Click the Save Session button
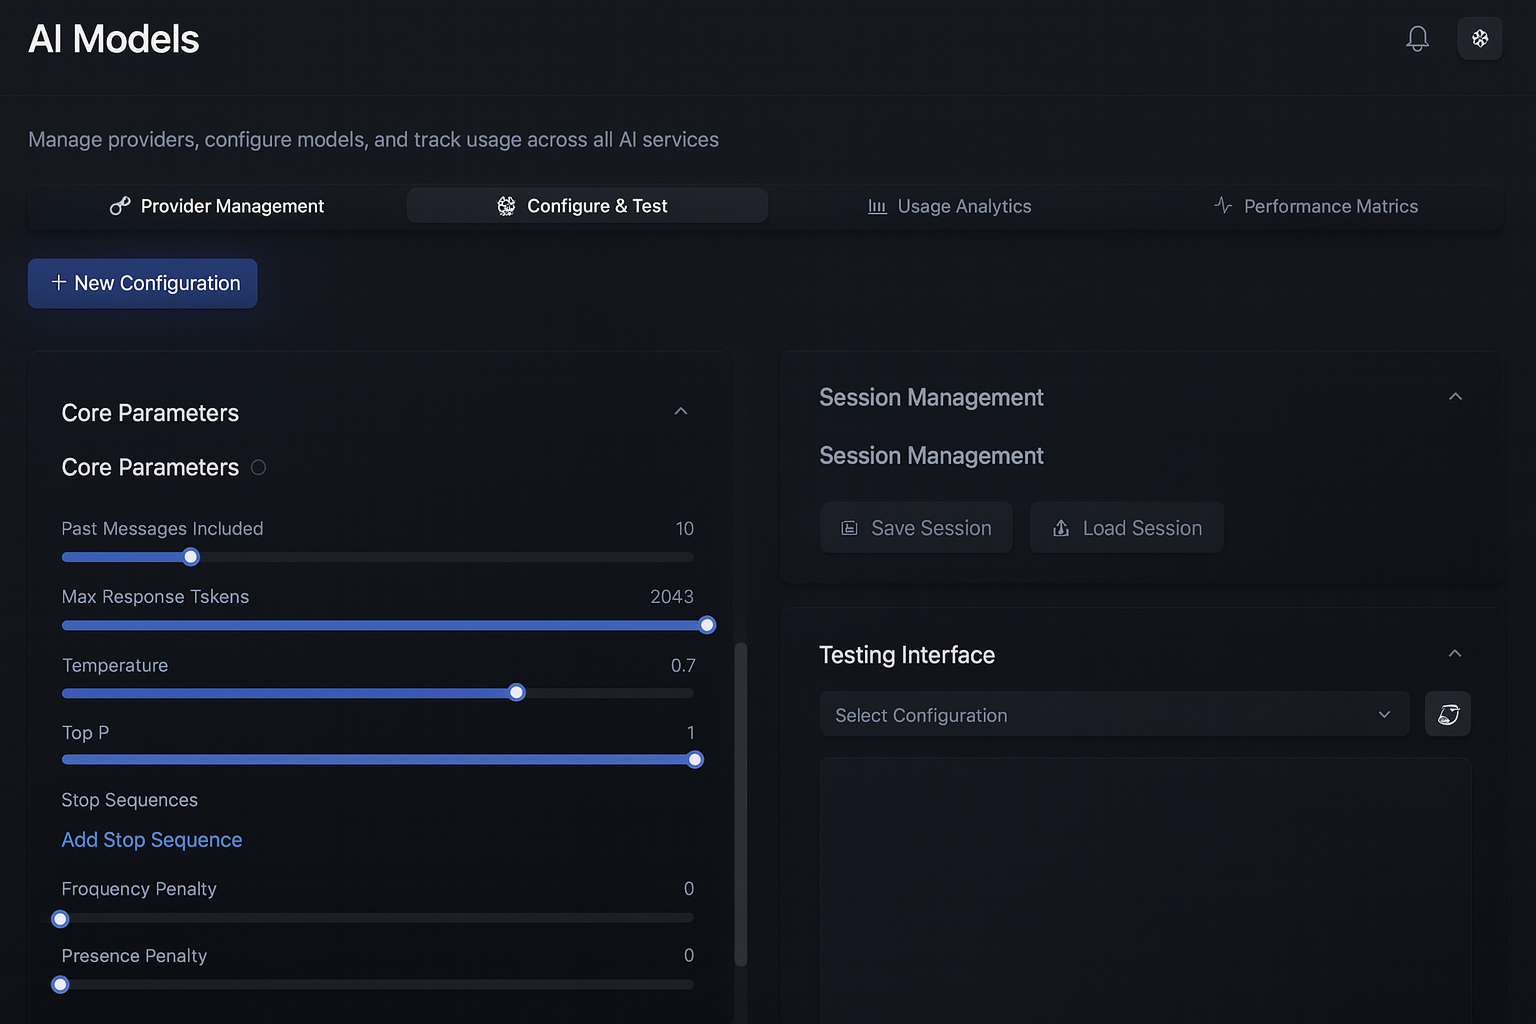This screenshot has height=1024, width=1536. [x=916, y=528]
